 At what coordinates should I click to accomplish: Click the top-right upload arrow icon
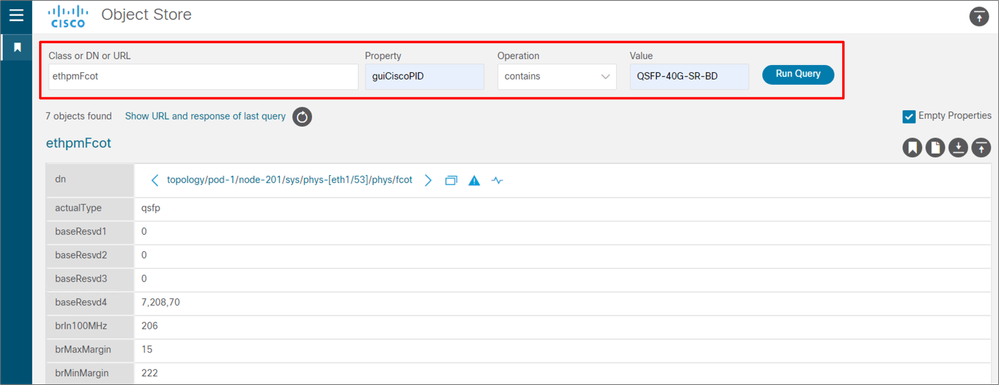point(978,17)
